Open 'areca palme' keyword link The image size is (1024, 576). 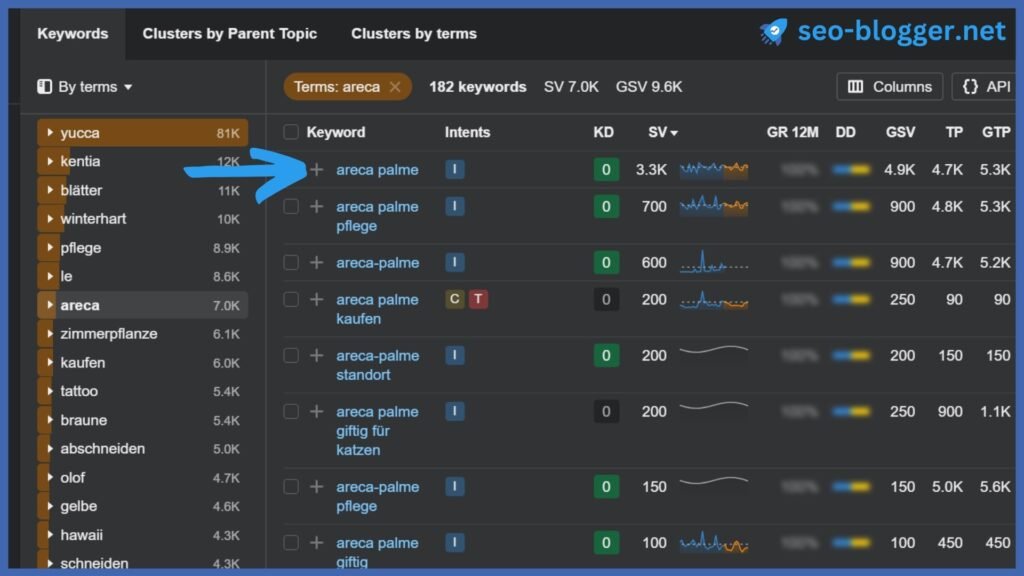tap(377, 170)
